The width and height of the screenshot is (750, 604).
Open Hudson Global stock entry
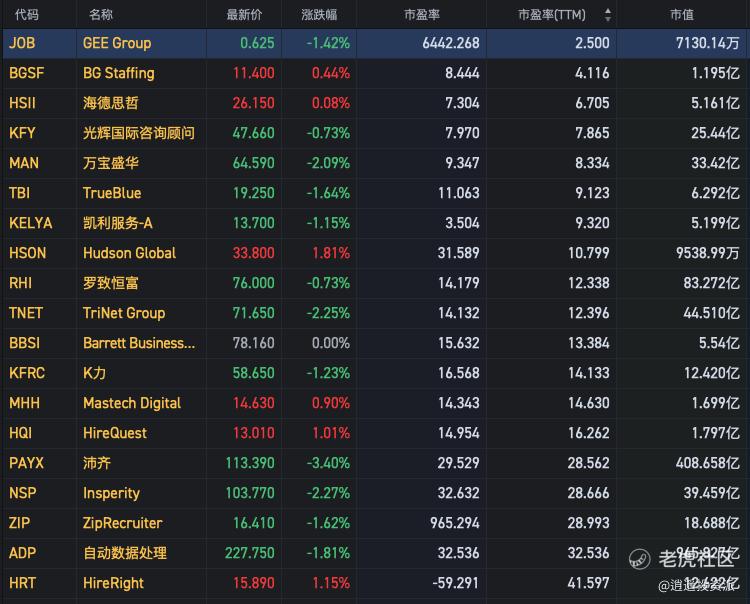[129, 253]
